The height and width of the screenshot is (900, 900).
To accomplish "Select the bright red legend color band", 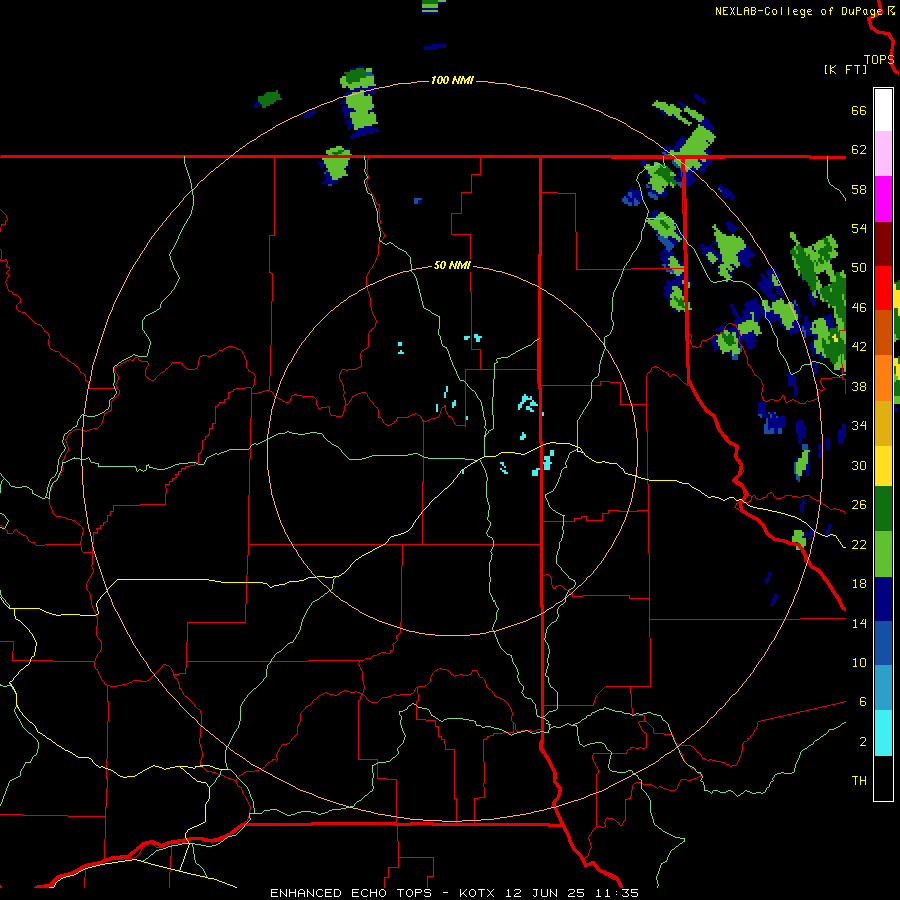I will click(x=883, y=288).
